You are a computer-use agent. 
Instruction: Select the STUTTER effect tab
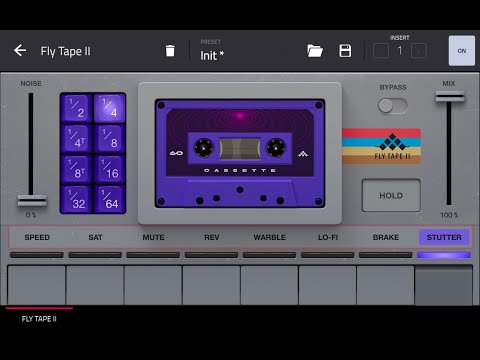pyautogui.click(x=444, y=237)
